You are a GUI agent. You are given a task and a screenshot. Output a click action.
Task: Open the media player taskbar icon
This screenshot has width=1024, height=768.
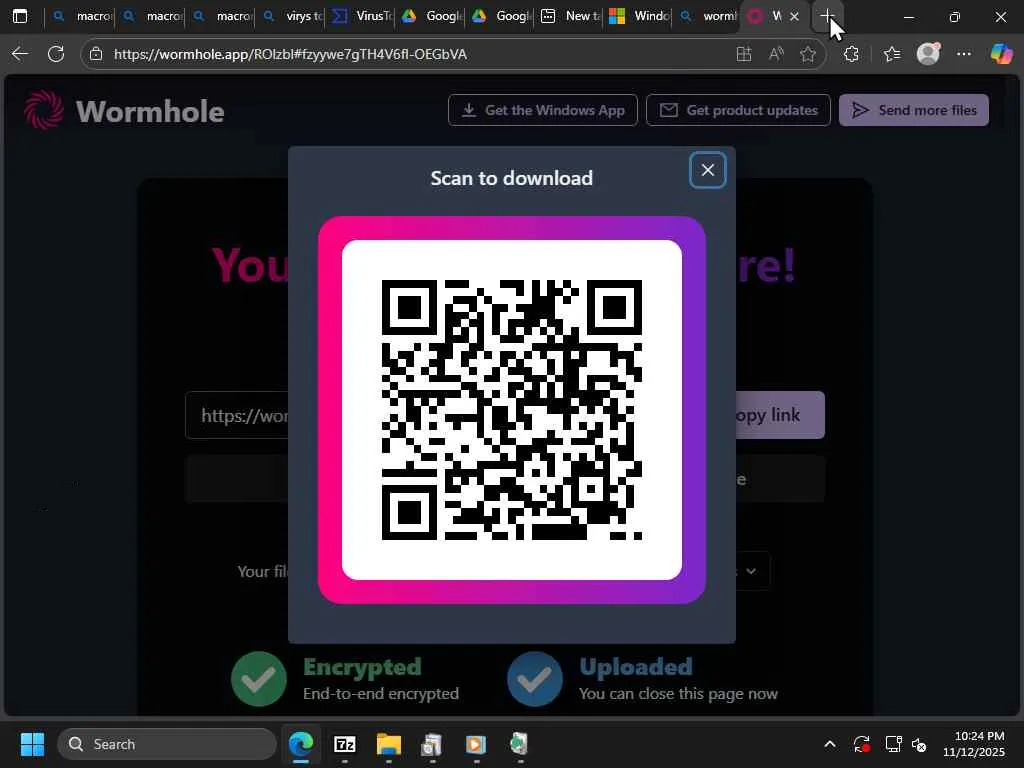(x=475, y=744)
